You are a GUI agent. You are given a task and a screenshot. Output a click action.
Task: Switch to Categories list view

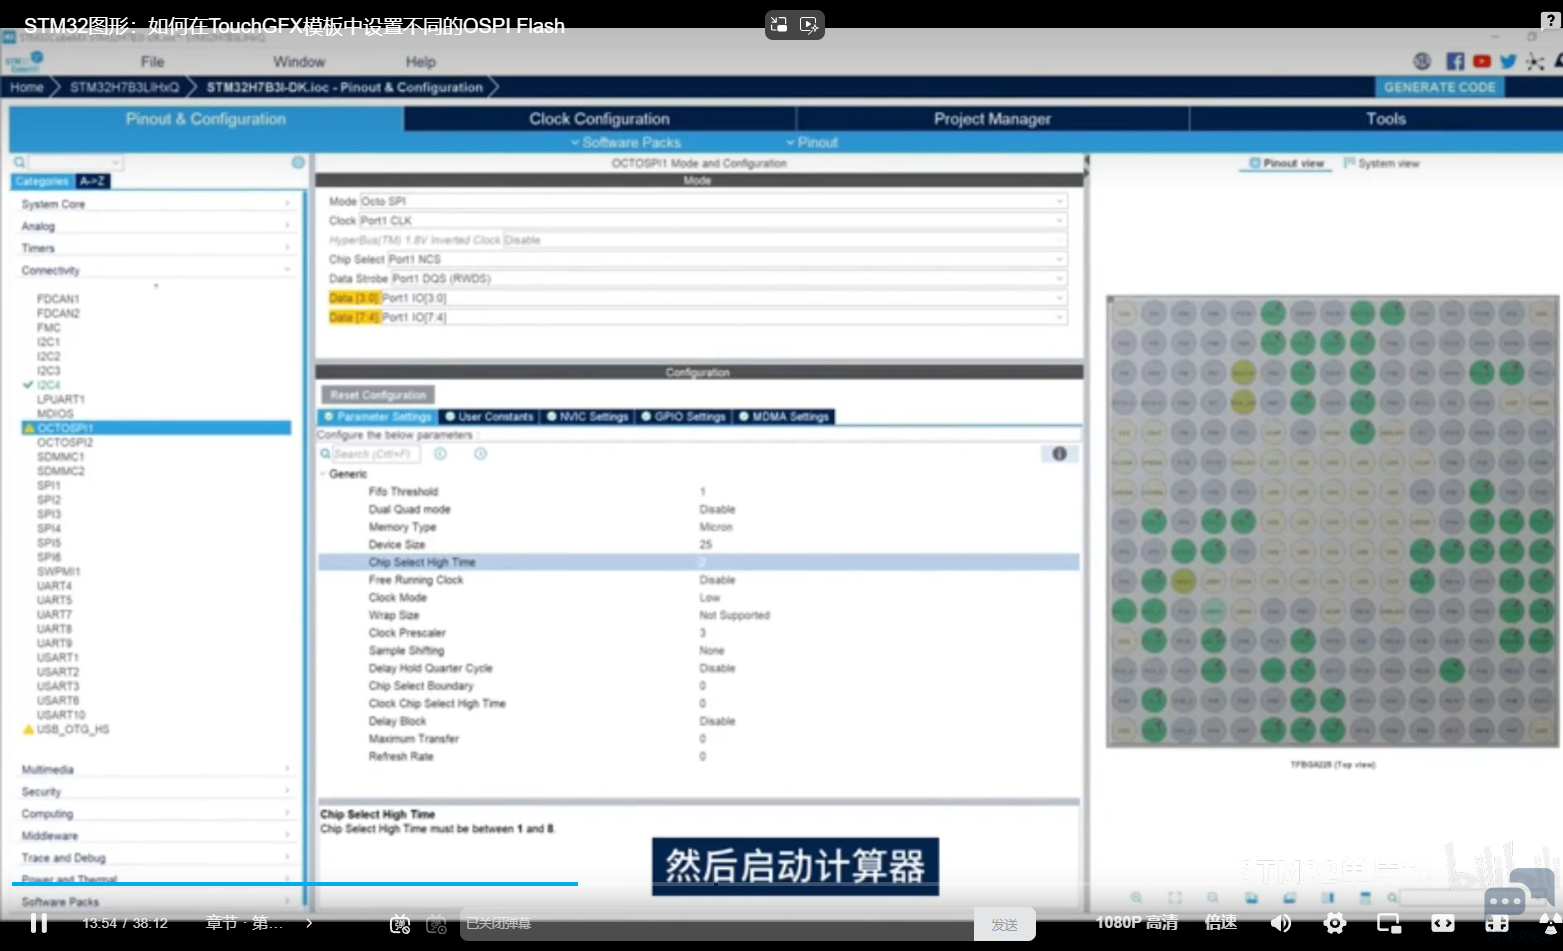(x=42, y=181)
